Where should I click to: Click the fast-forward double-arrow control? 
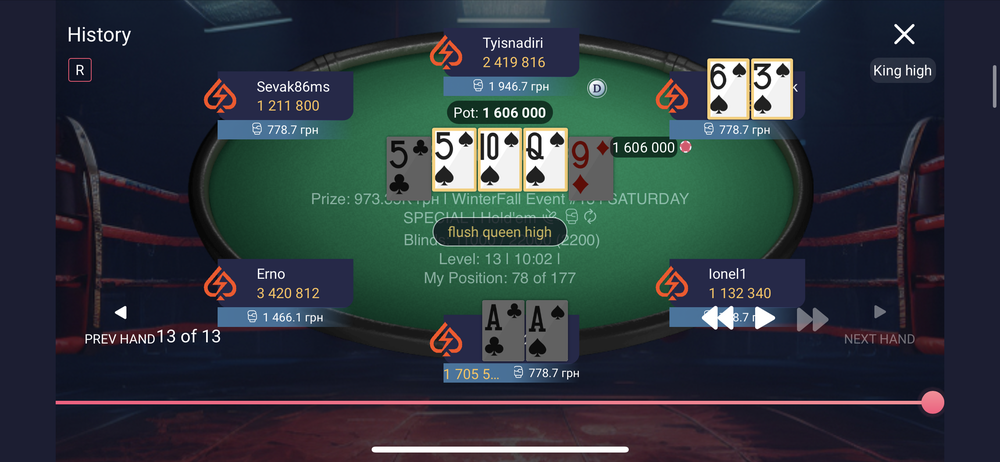pos(812,319)
